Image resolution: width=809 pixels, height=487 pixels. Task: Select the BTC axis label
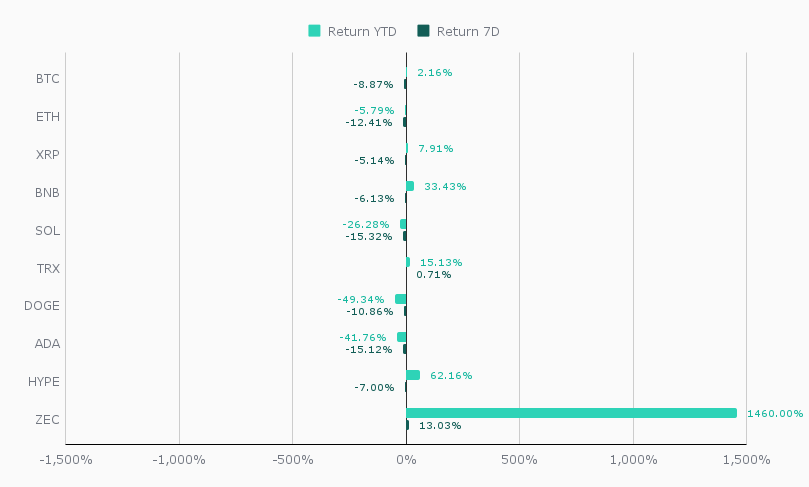point(48,79)
